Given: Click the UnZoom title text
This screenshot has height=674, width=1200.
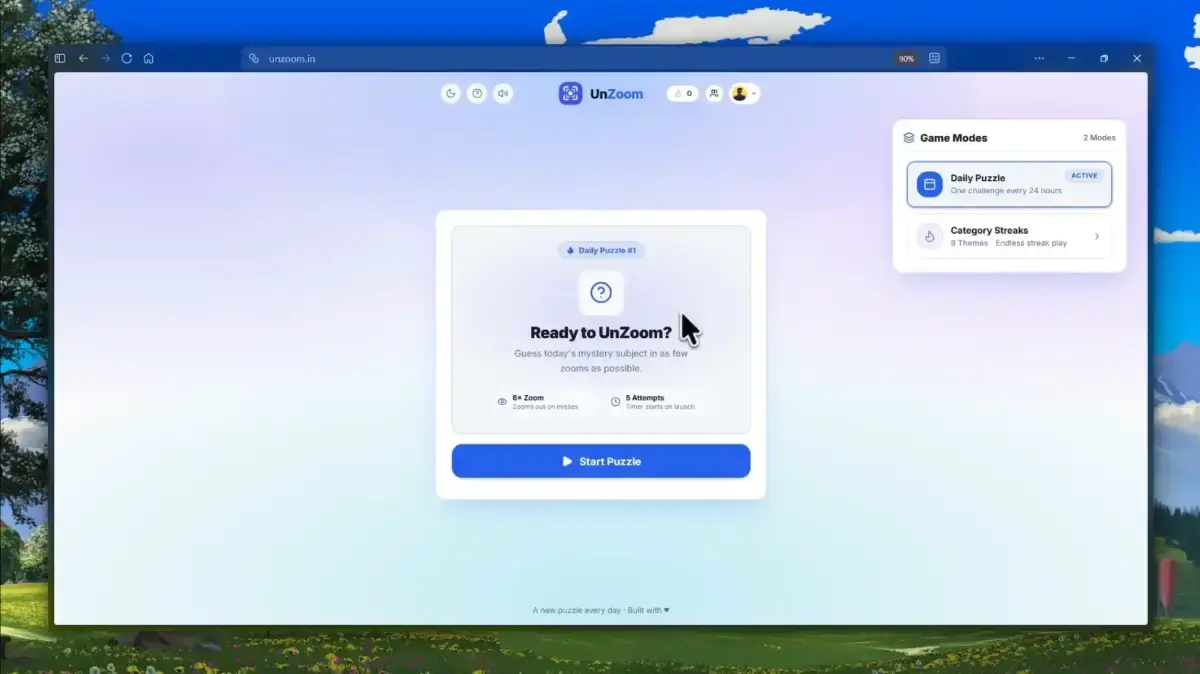Looking at the screenshot, I should [616, 94].
